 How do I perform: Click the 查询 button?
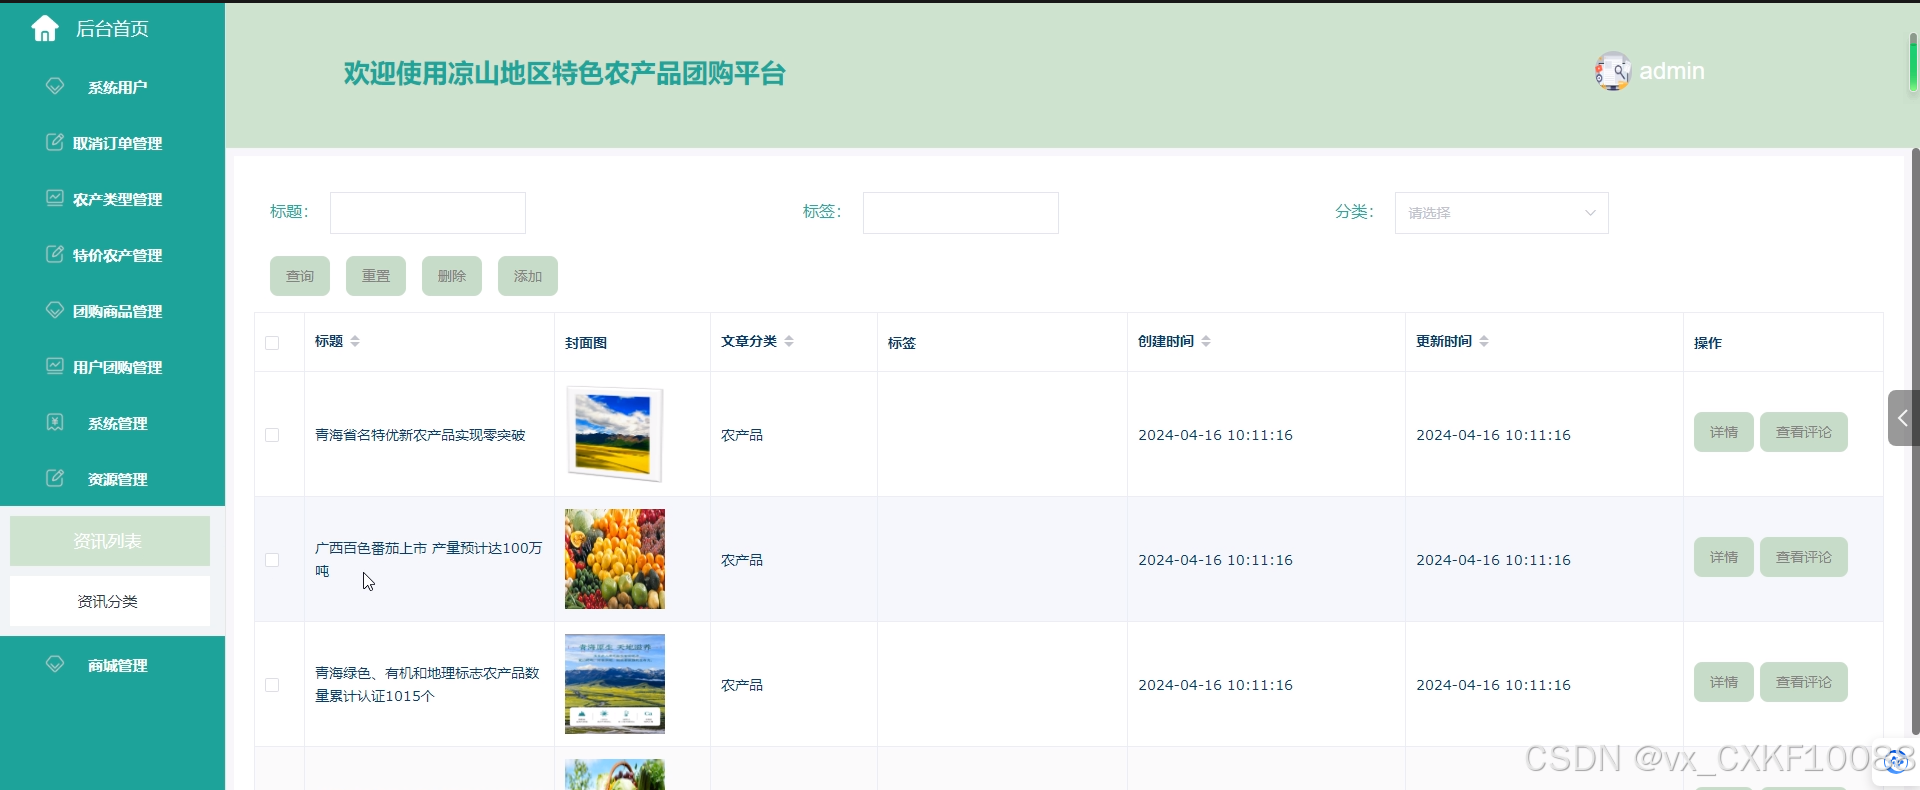[x=300, y=276]
